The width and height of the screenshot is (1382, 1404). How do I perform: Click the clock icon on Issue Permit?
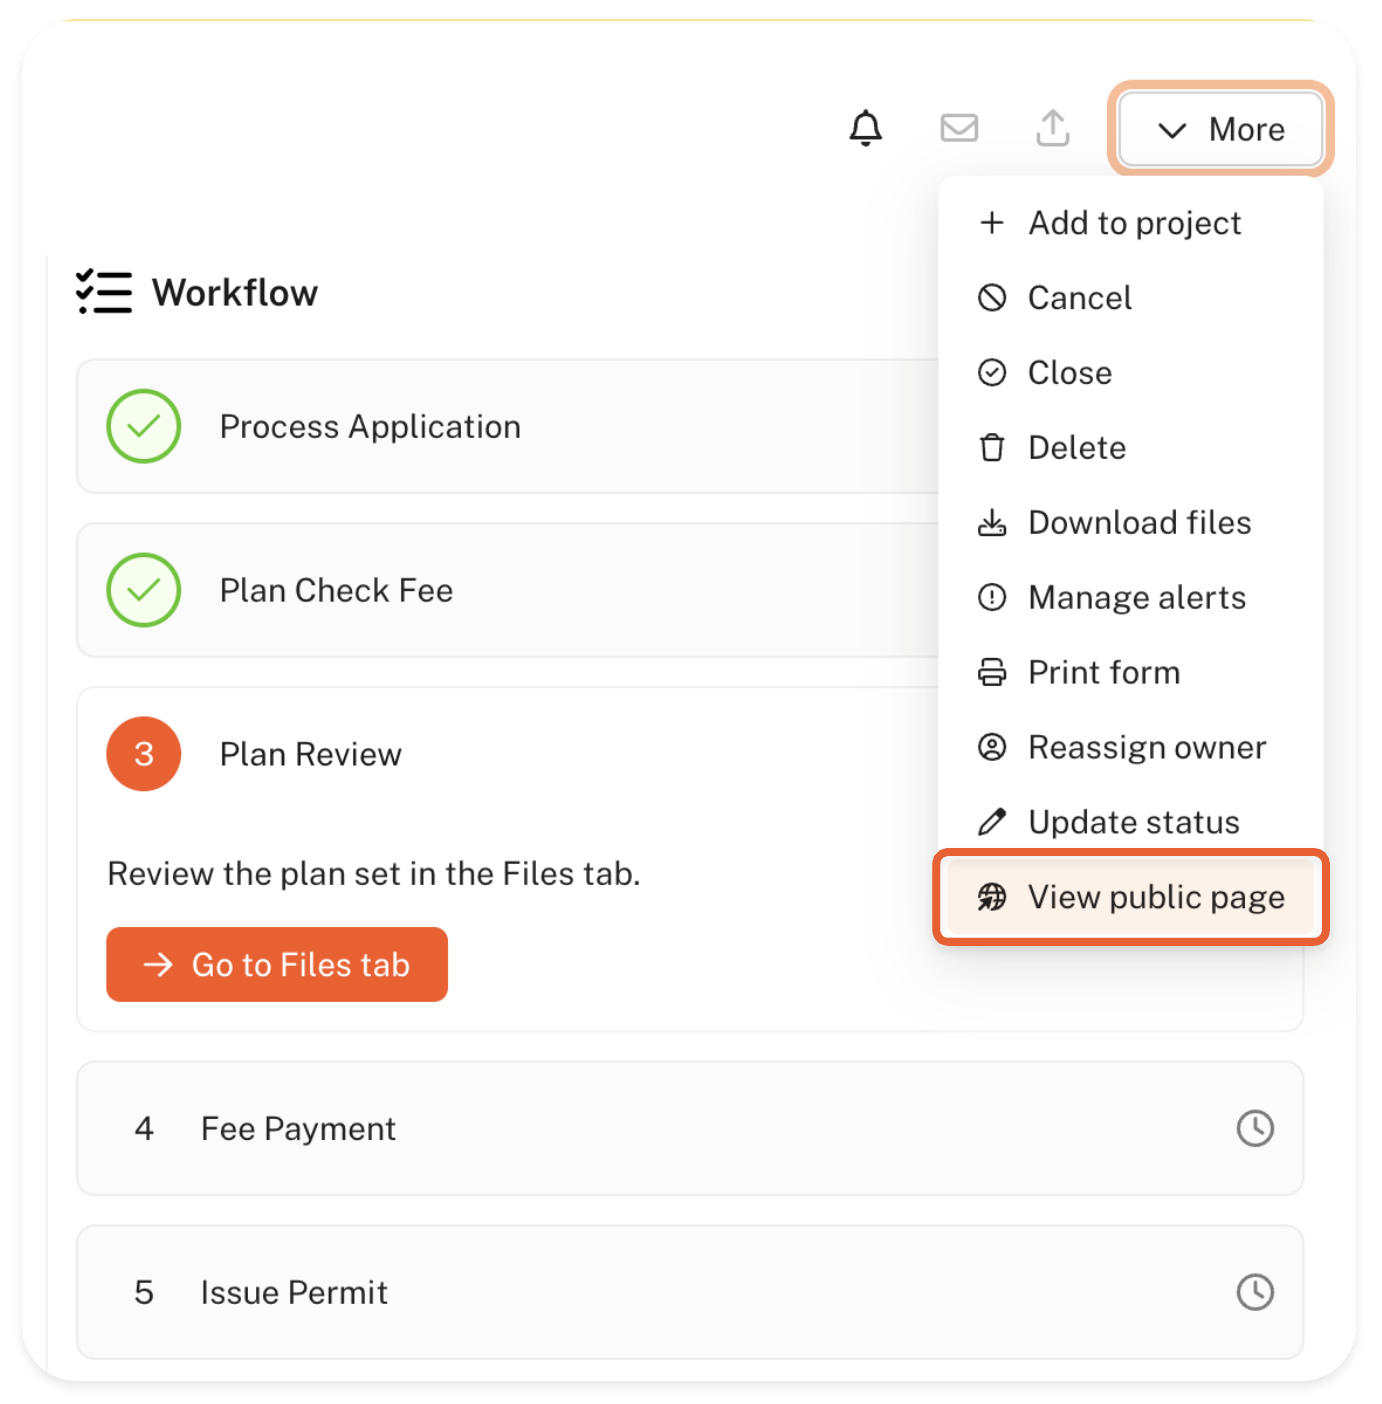coord(1254,1292)
